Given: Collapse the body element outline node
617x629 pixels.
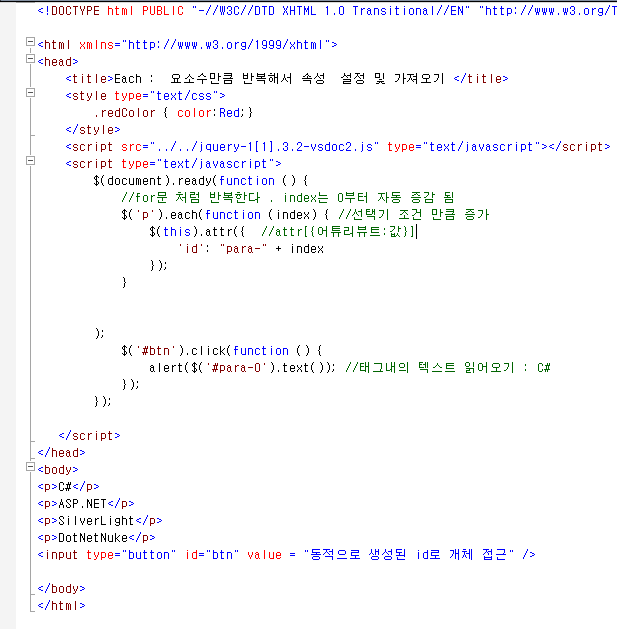Looking at the screenshot, I should [x=30, y=467].
